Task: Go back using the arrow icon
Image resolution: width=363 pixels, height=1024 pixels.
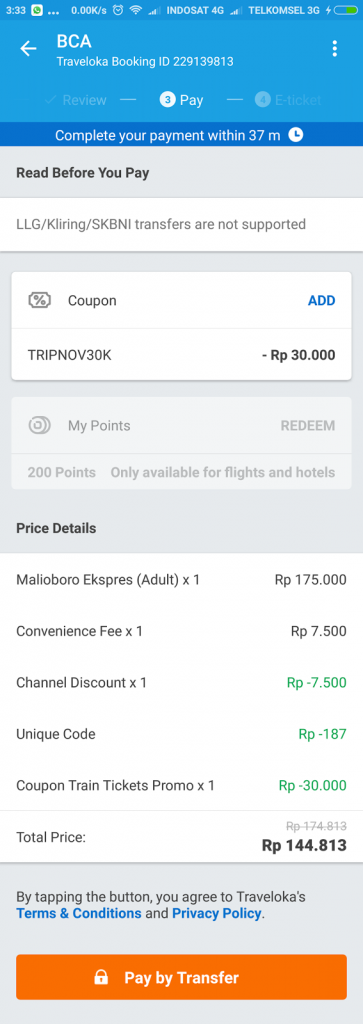Action: point(28,49)
